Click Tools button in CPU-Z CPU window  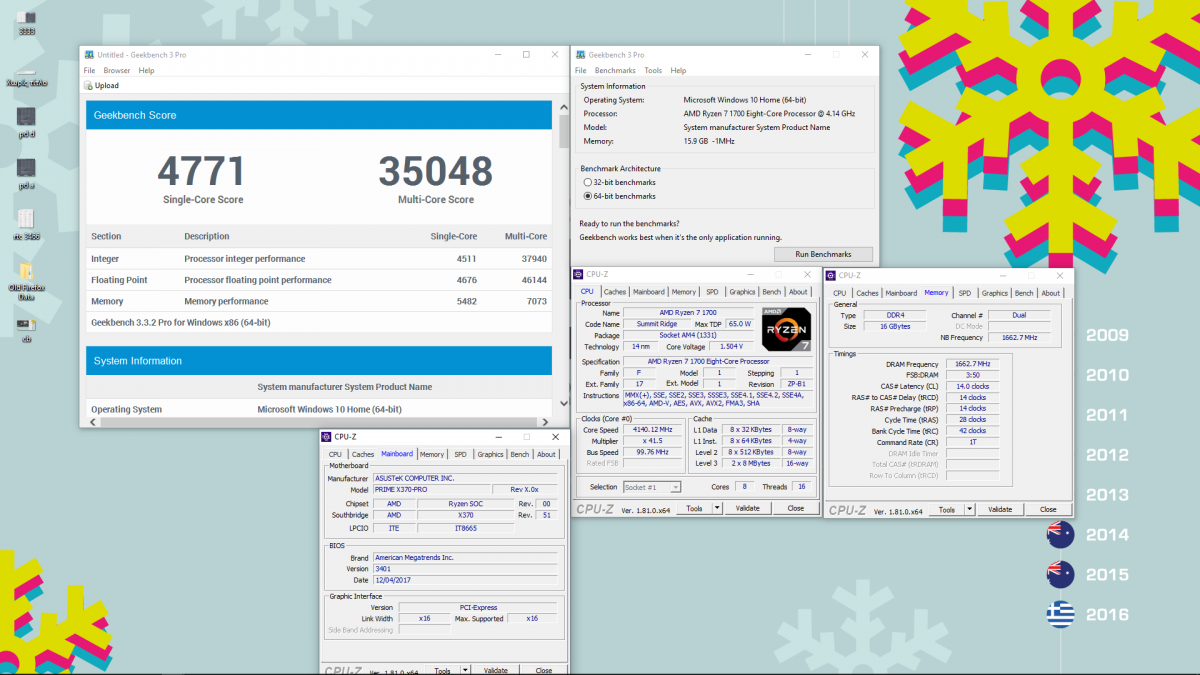click(x=694, y=508)
